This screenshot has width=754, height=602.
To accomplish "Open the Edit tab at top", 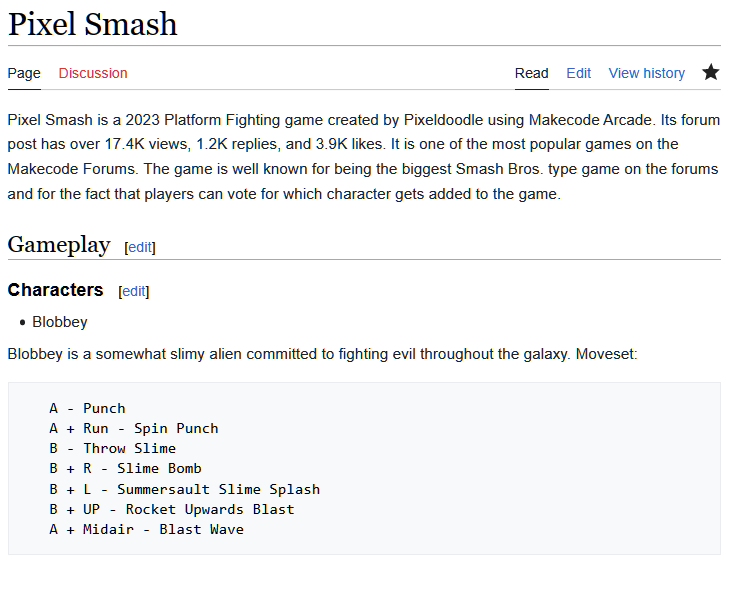I will point(578,73).
